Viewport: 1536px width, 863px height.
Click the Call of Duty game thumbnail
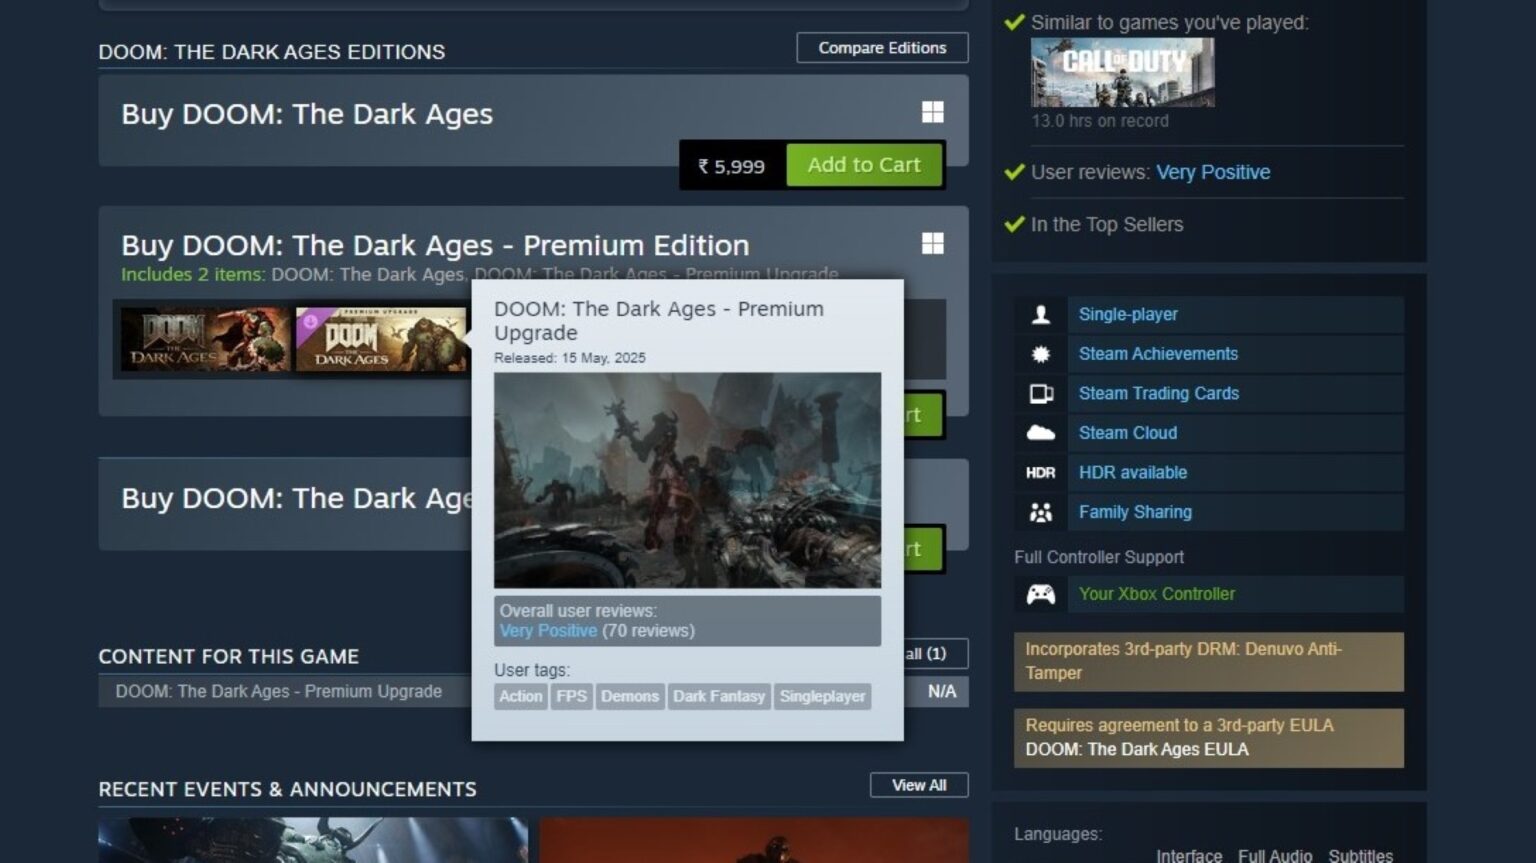click(x=1122, y=70)
